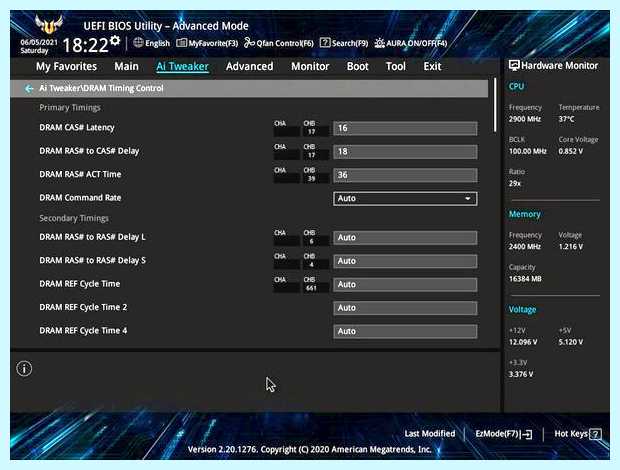The height and width of the screenshot is (470, 620).
Task: Click the 18:22 clock display
Action: [x=85, y=45]
